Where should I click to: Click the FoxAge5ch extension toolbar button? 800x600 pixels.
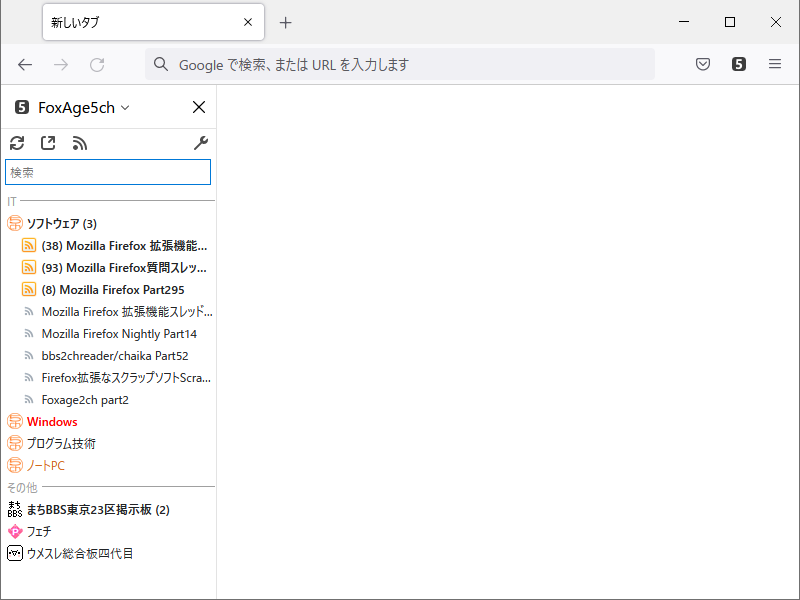coord(739,64)
